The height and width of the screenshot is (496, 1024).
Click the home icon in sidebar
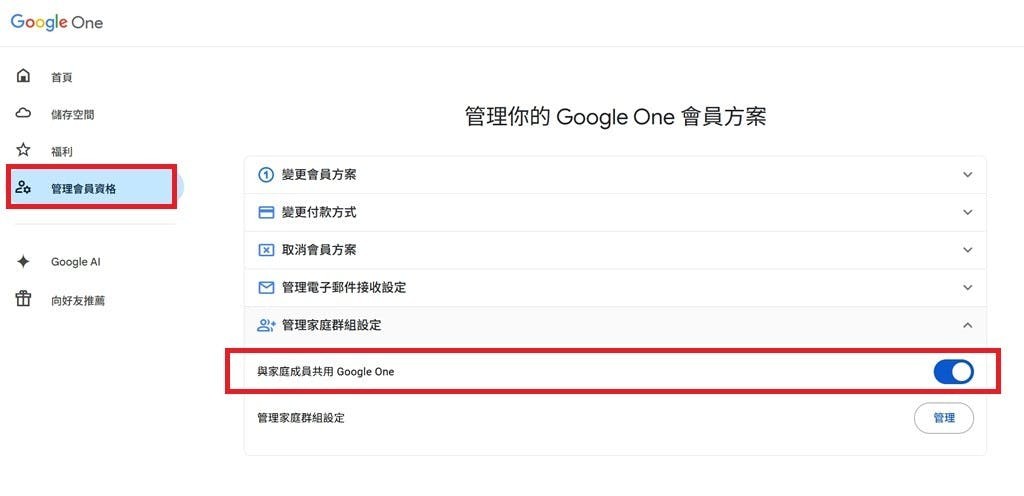tap(24, 77)
